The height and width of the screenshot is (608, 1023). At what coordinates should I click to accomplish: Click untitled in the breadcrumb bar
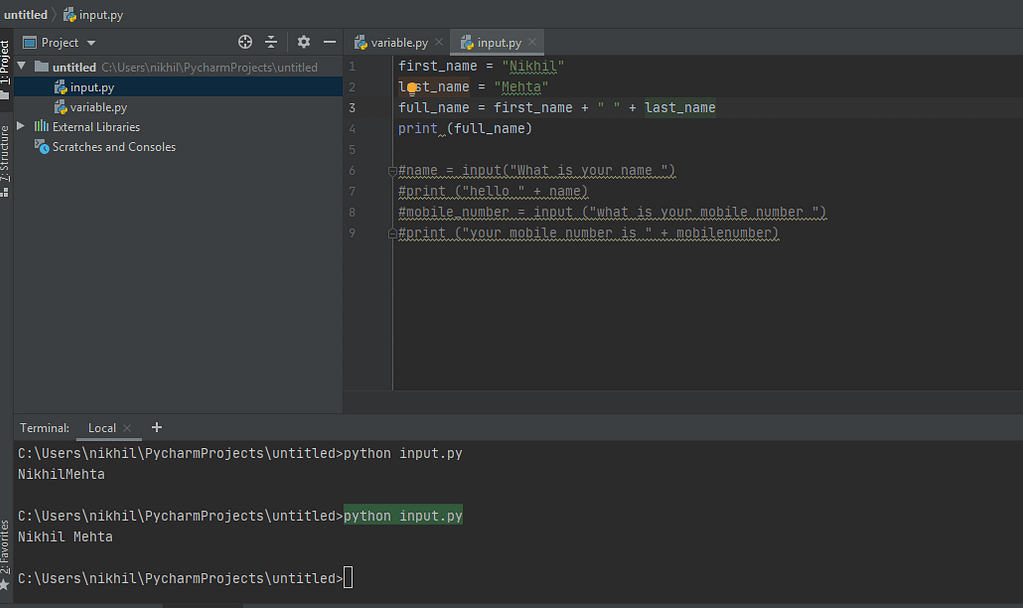click(25, 14)
